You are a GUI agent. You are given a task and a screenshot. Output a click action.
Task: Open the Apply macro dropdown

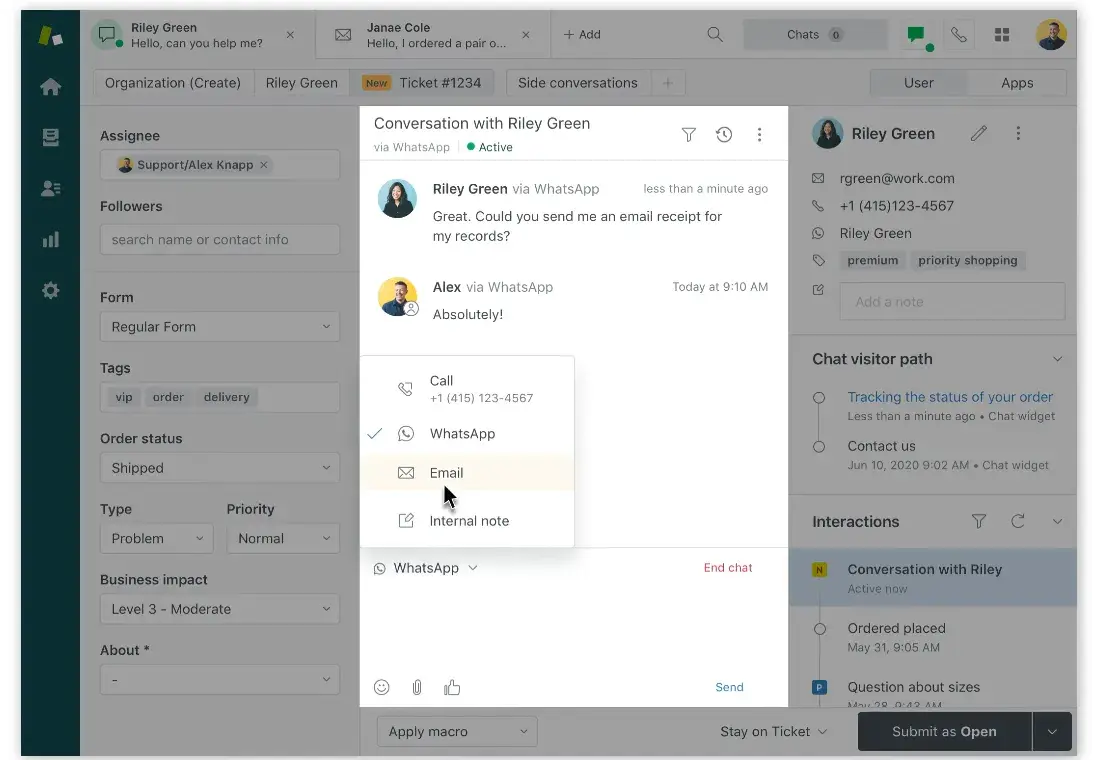pyautogui.click(x=457, y=732)
